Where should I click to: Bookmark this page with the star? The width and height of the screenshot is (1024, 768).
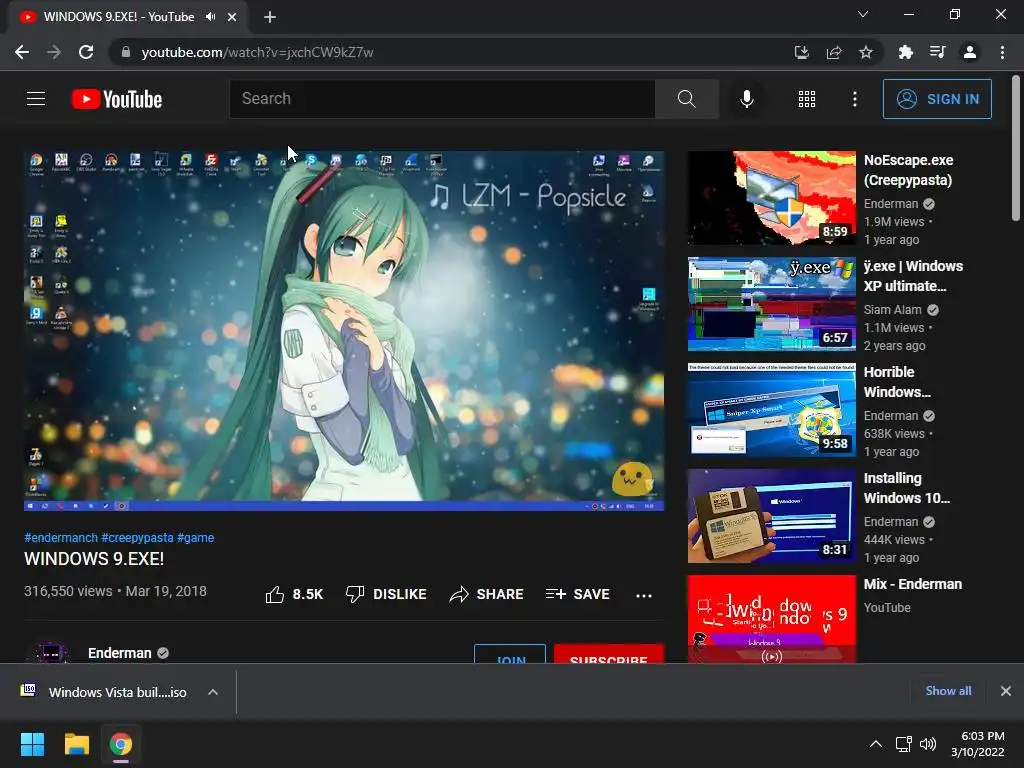(865, 52)
